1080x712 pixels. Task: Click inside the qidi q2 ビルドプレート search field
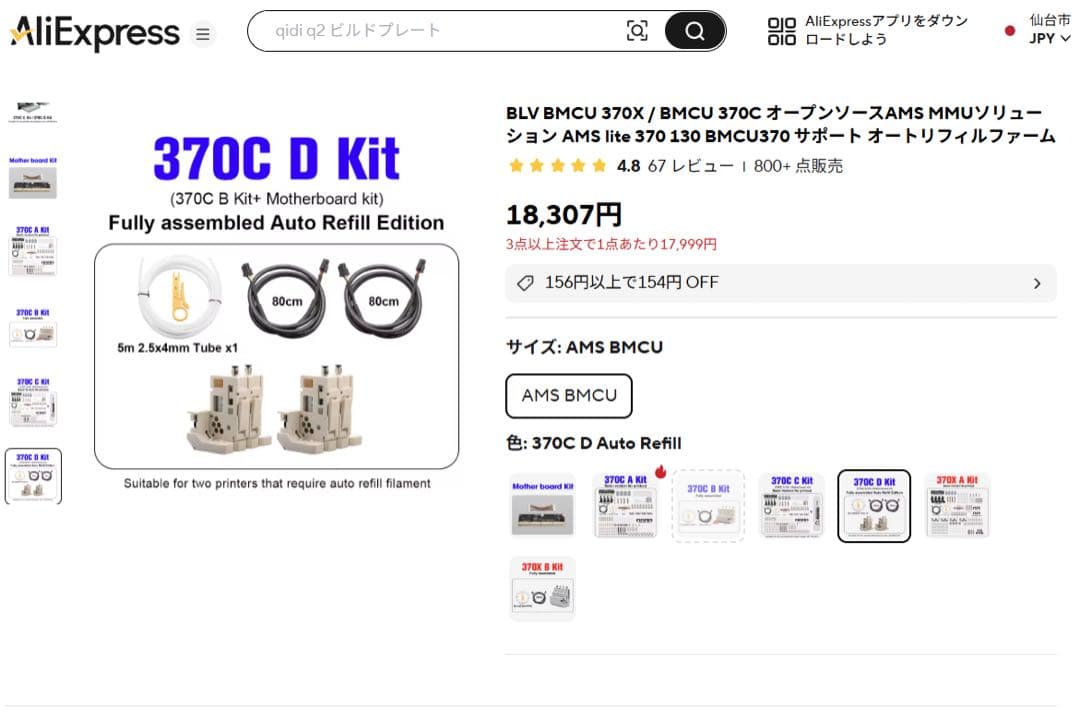430,31
